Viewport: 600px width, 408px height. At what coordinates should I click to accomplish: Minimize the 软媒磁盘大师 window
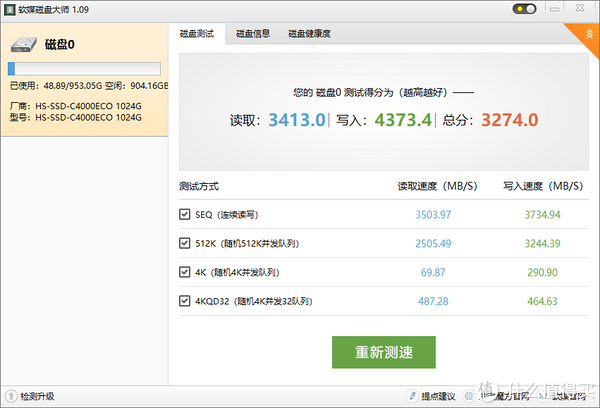point(554,9)
